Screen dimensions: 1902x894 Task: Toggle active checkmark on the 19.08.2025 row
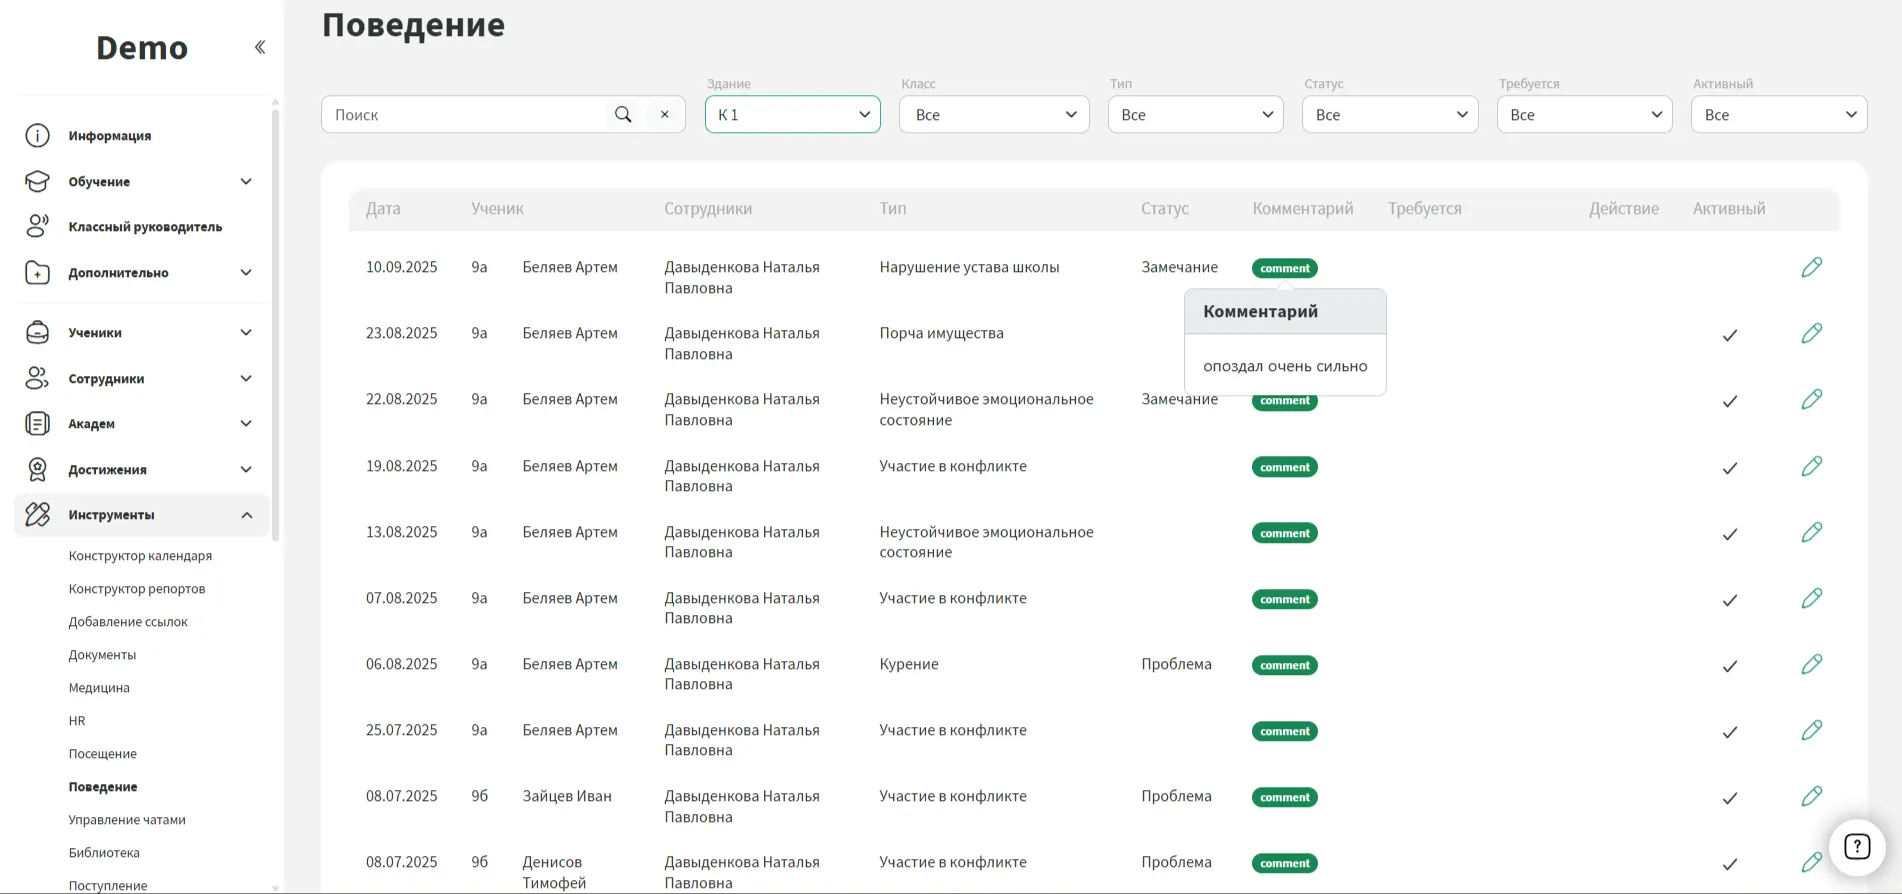(x=1729, y=468)
